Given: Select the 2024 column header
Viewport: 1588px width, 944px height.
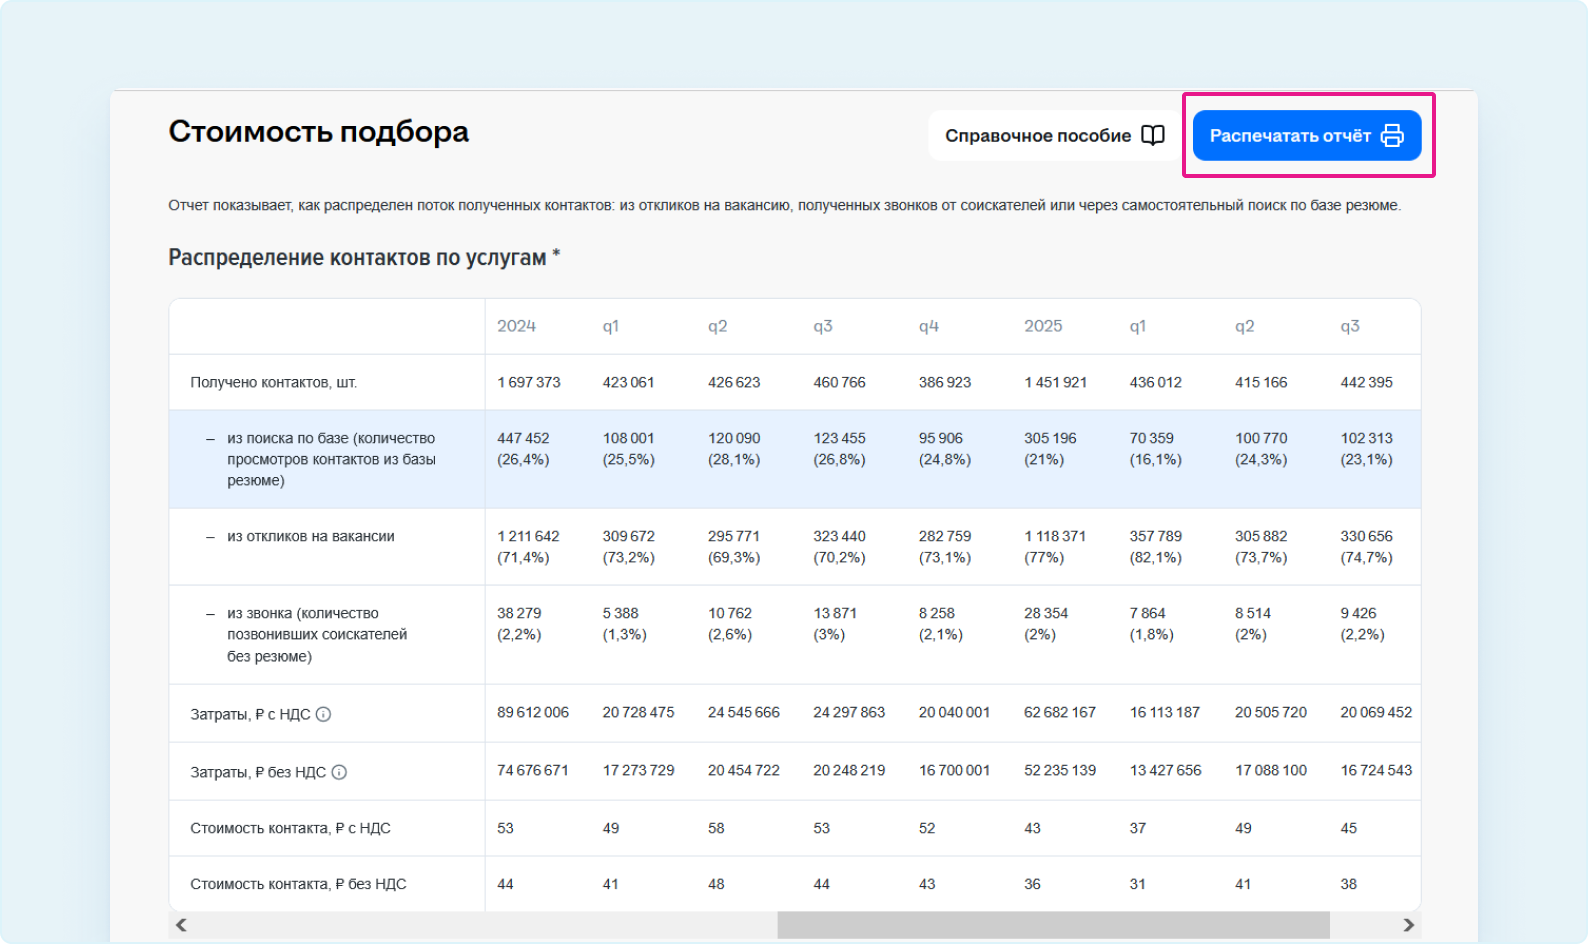Looking at the screenshot, I should coord(516,326).
